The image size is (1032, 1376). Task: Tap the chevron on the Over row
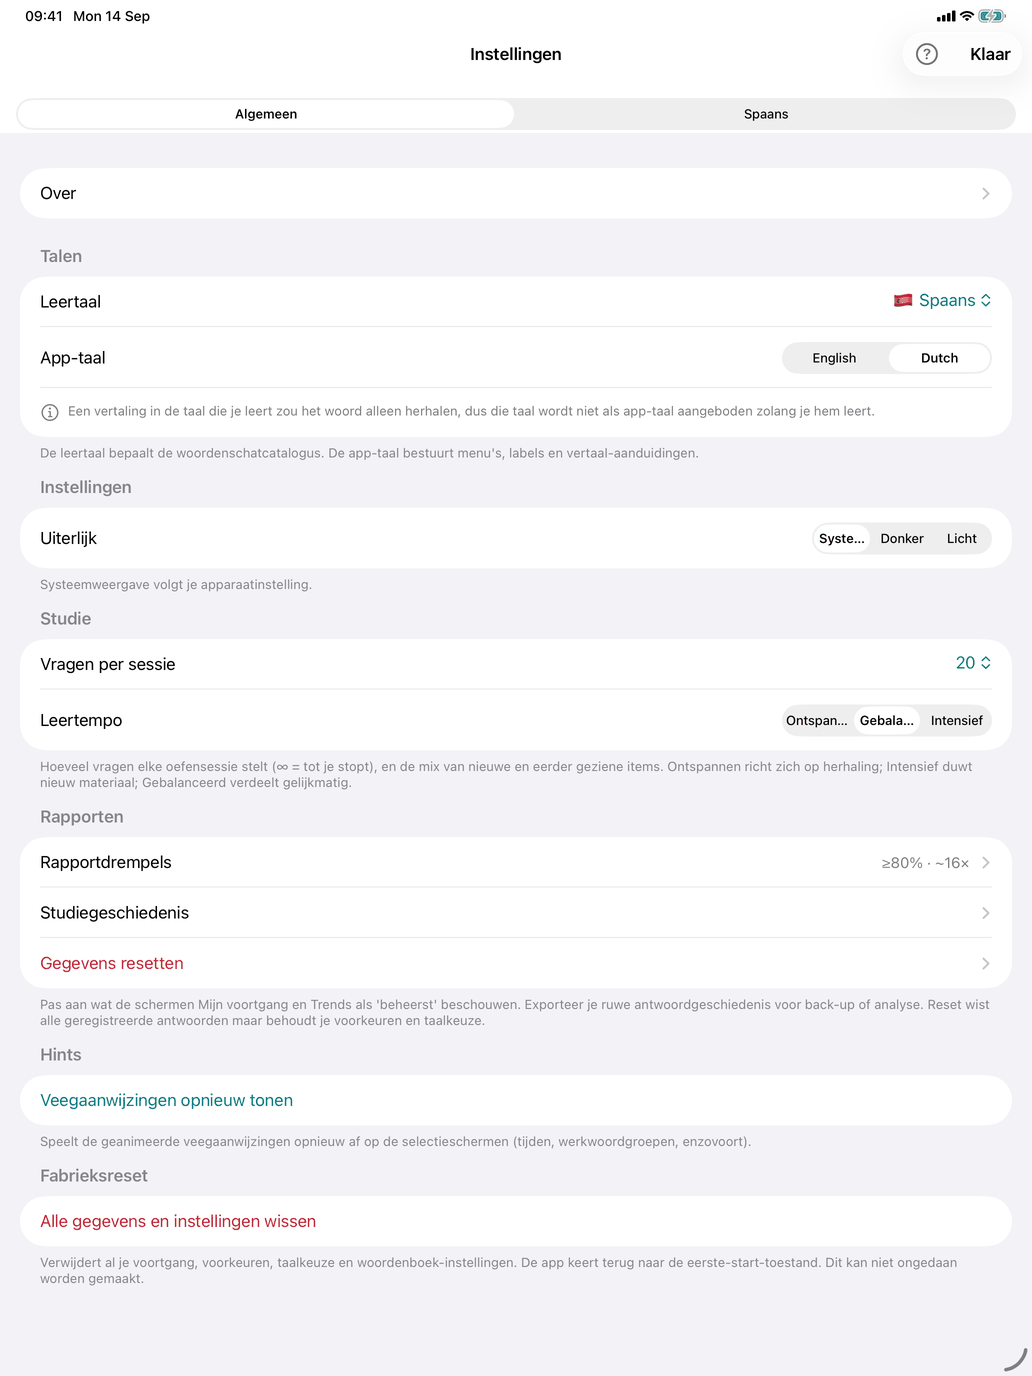[x=985, y=193]
